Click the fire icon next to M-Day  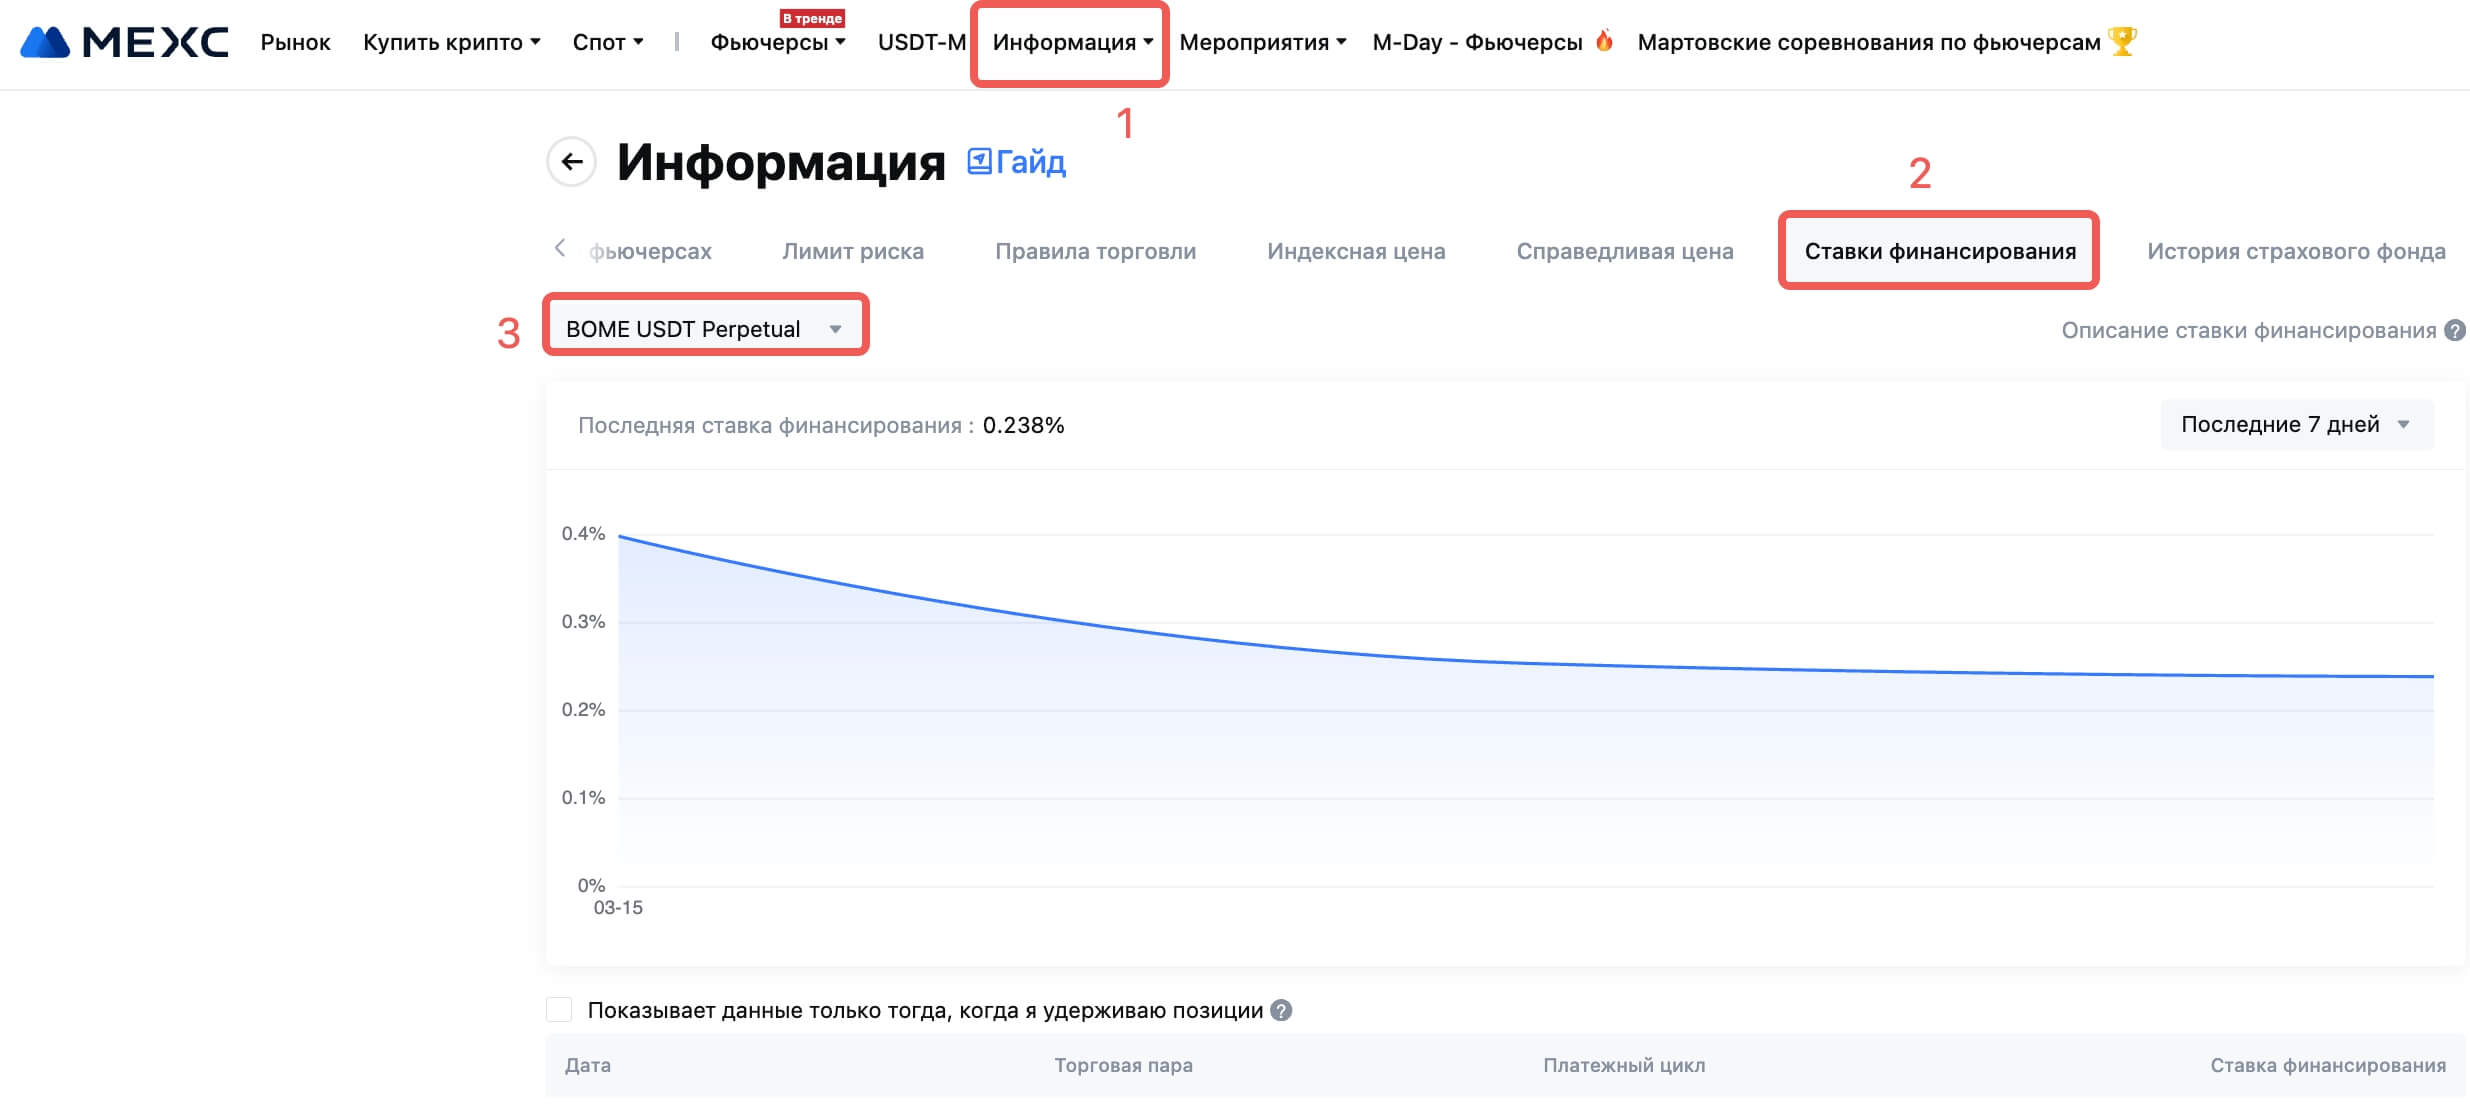click(1604, 41)
